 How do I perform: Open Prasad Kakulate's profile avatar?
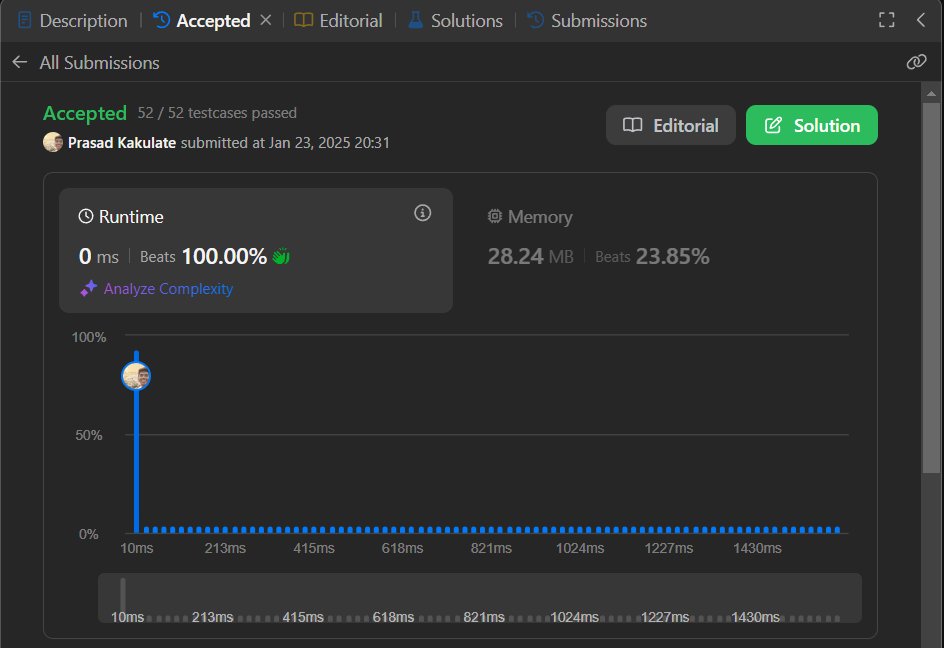point(53,142)
